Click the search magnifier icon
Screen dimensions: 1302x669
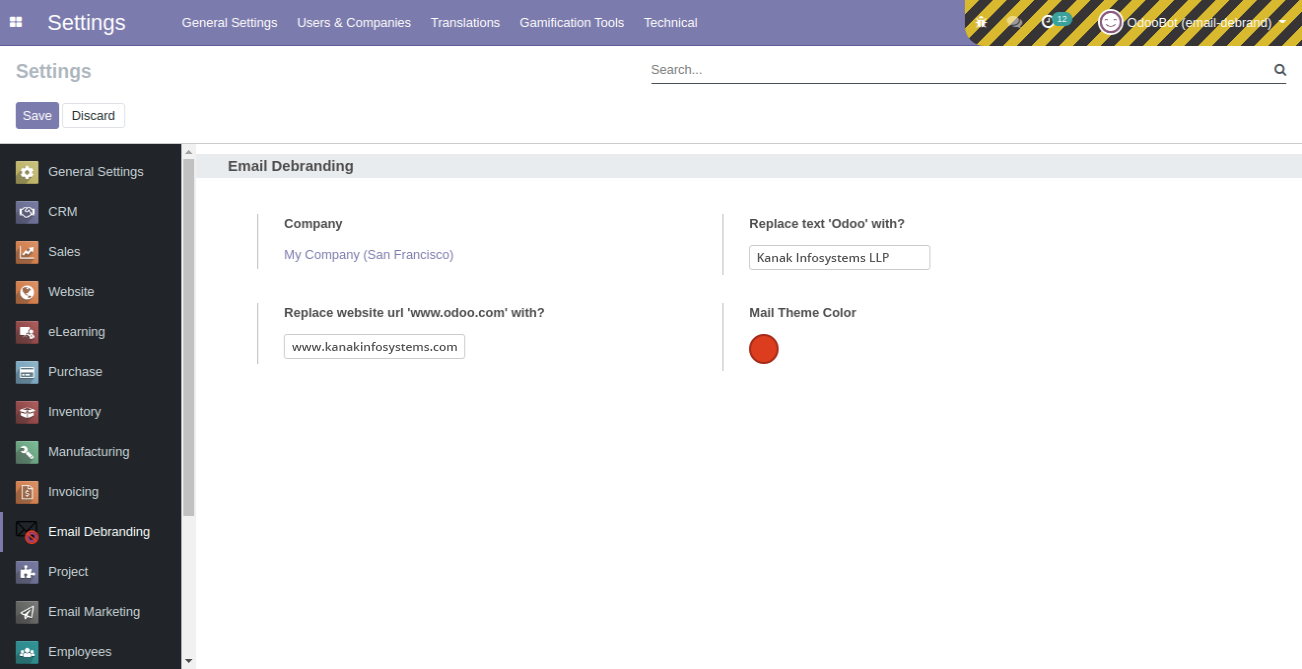tap(1279, 70)
